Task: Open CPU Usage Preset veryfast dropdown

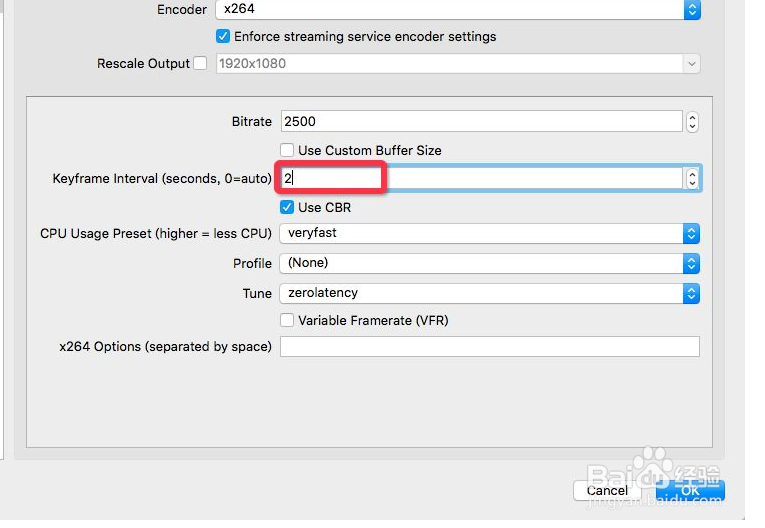Action: click(691, 234)
